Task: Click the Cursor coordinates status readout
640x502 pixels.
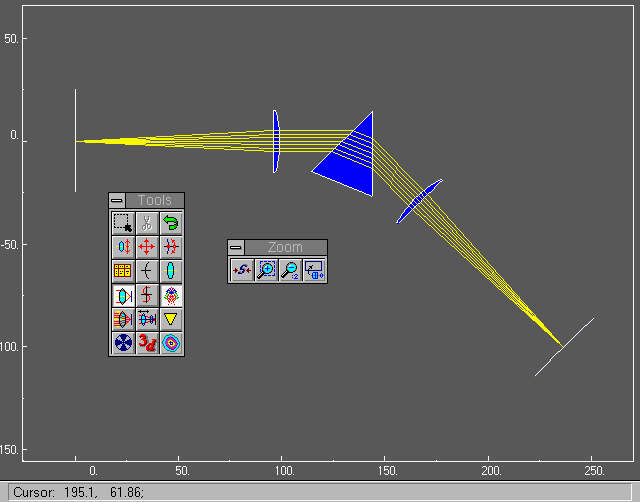Action: click(x=78, y=492)
